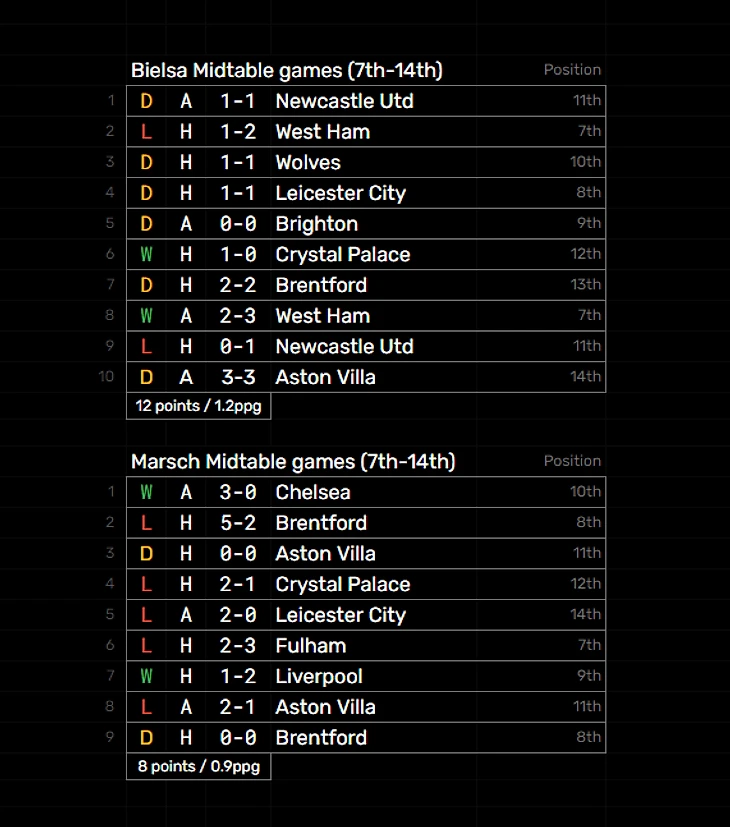Select row number 10 in Bielsa table
730x827 pixels.
point(107,377)
